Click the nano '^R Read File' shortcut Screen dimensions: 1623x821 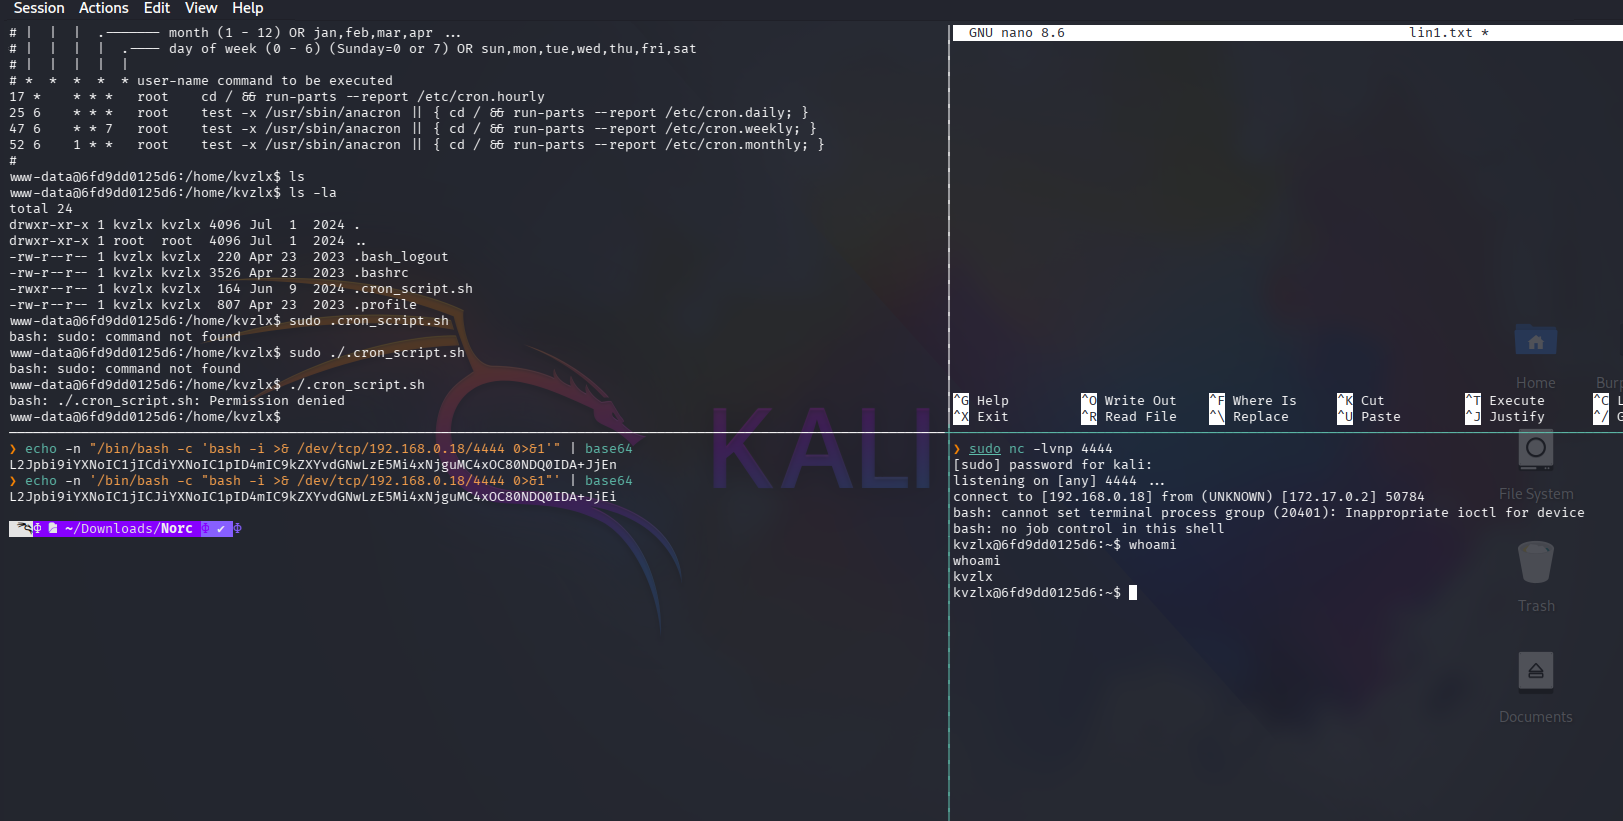1129,417
